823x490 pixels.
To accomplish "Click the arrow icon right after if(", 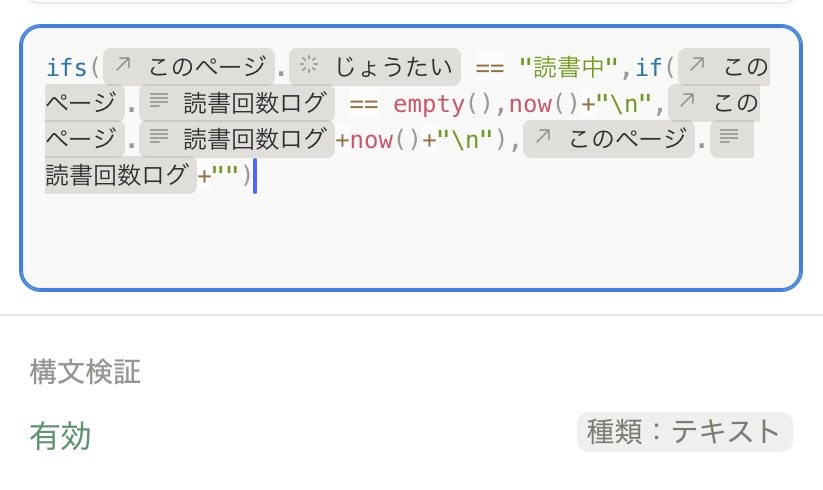I will (x=698, y=67).
